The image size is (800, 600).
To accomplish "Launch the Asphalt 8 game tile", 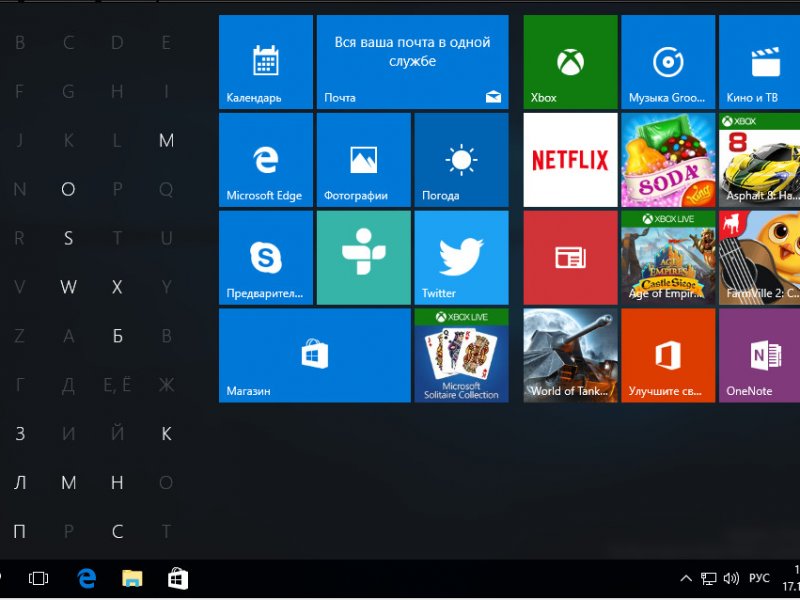I will pos(760,160).
